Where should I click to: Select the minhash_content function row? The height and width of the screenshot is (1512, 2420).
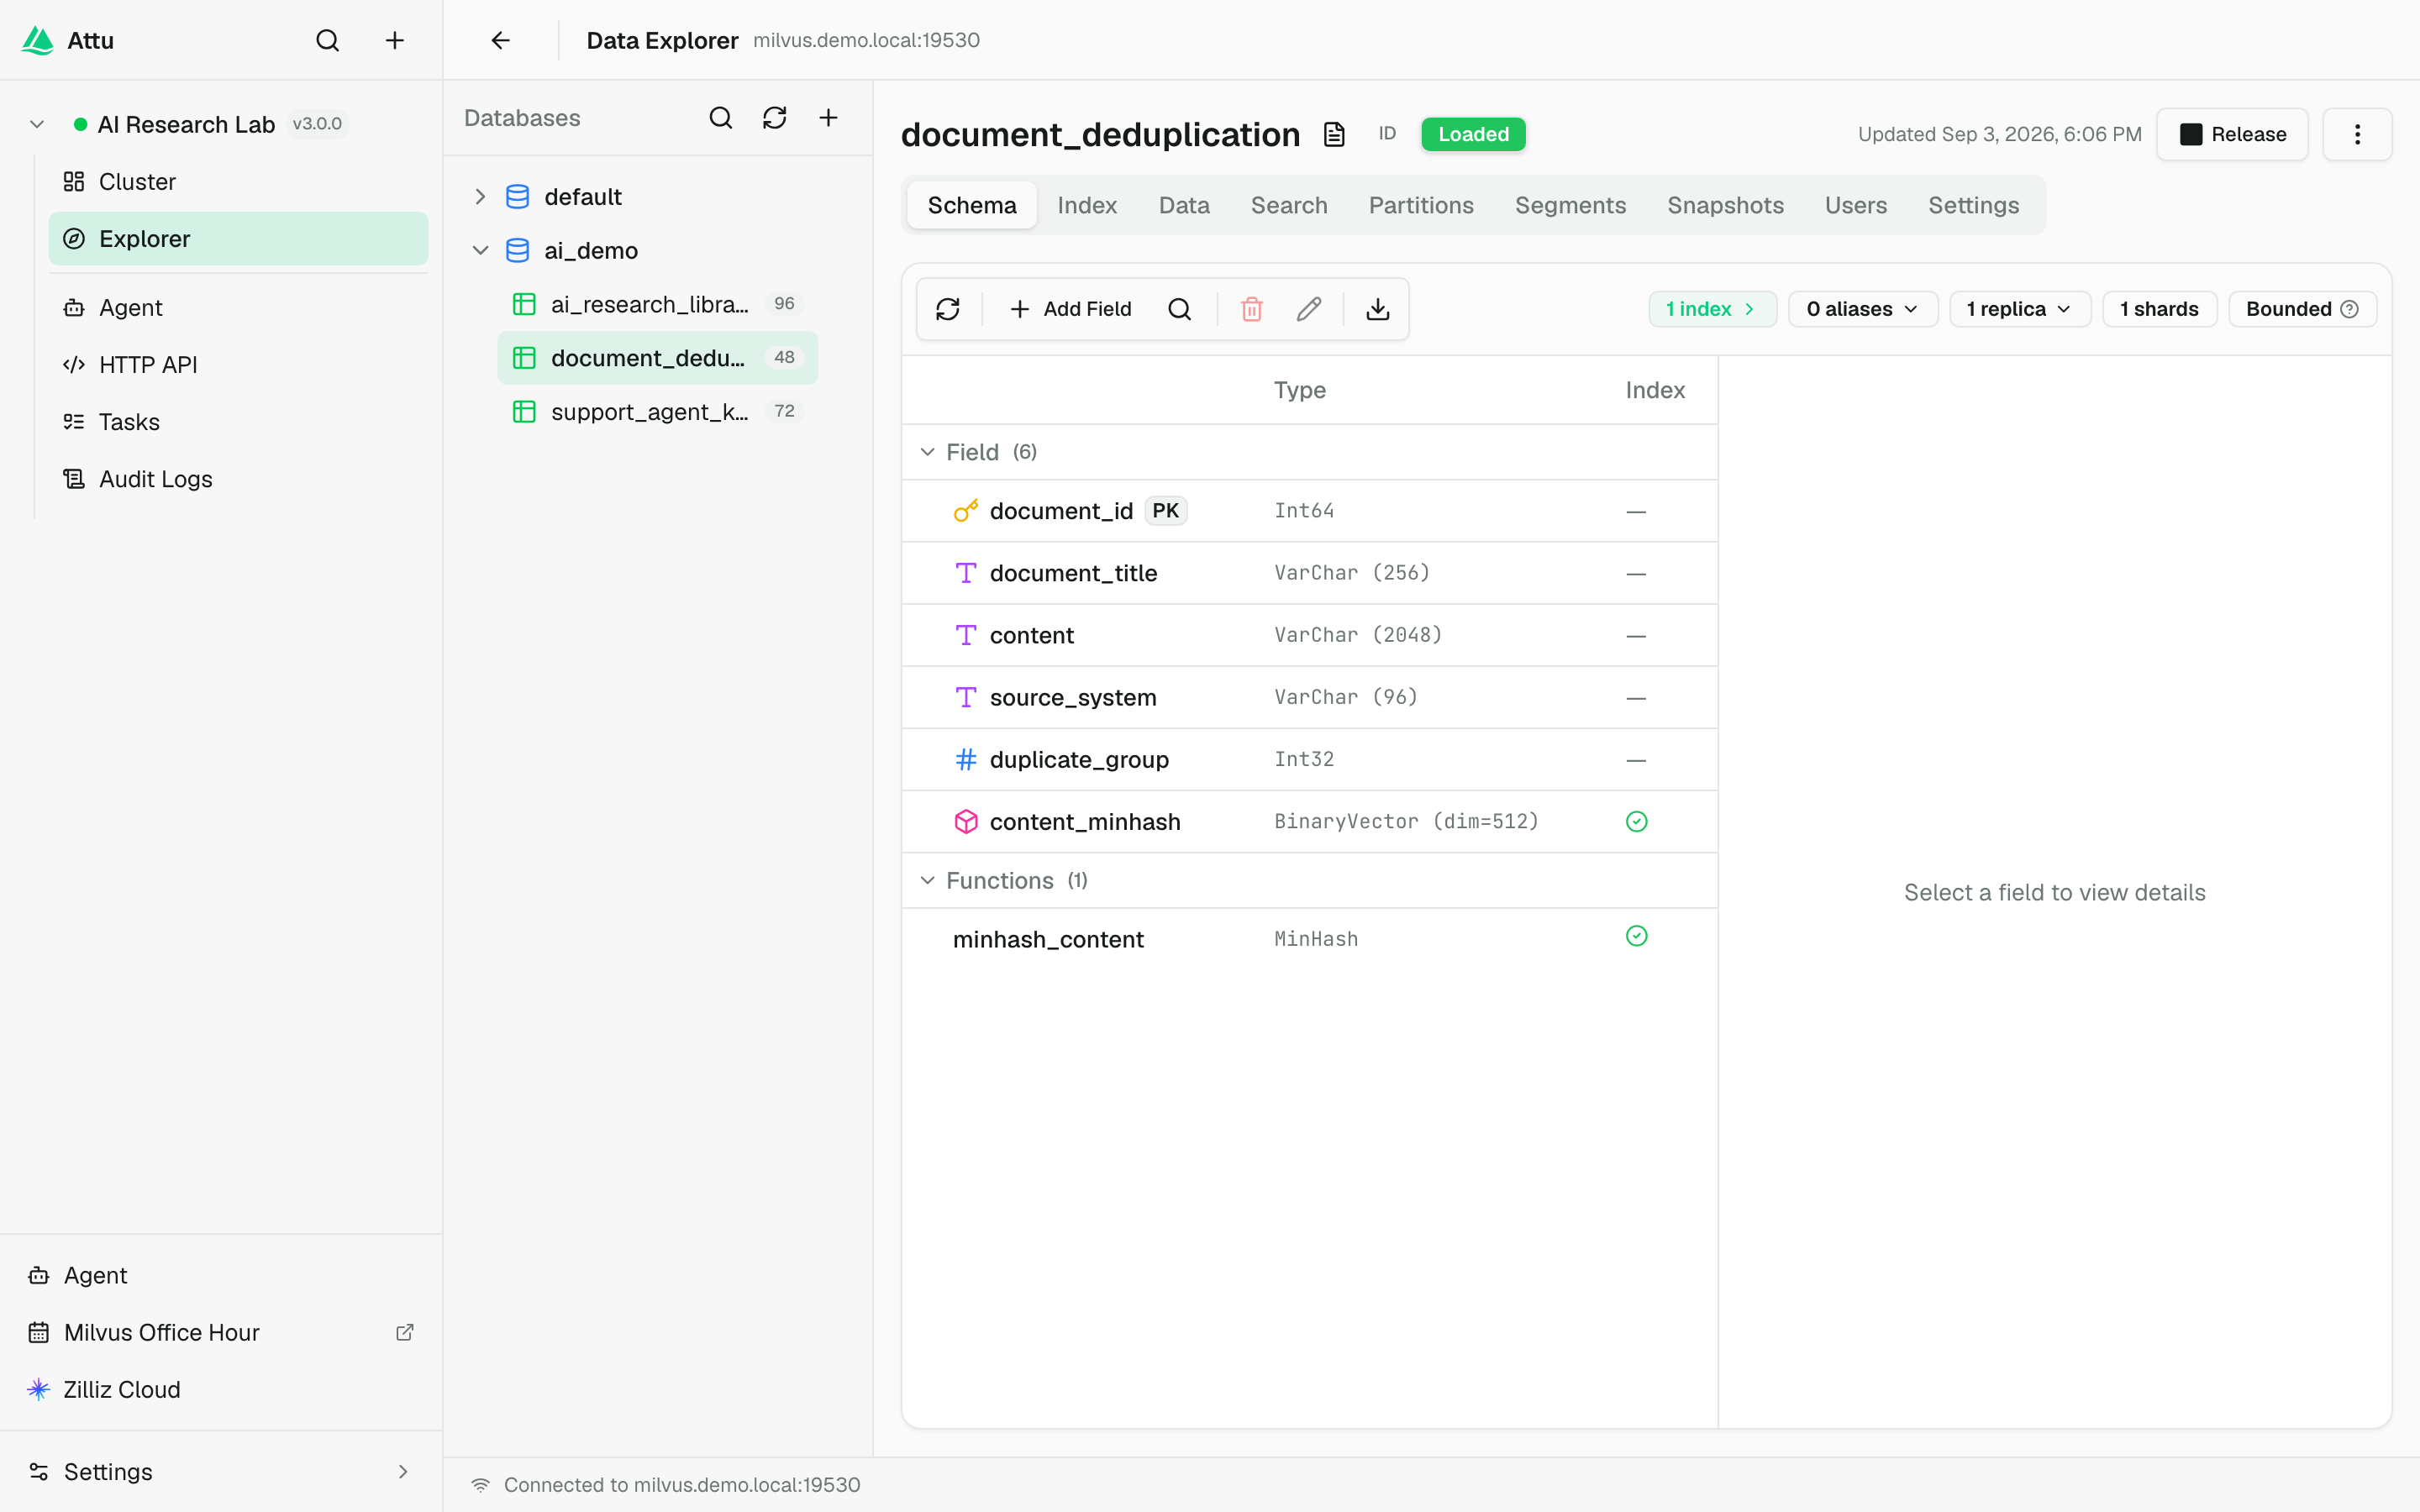[x=1309, y=939]
